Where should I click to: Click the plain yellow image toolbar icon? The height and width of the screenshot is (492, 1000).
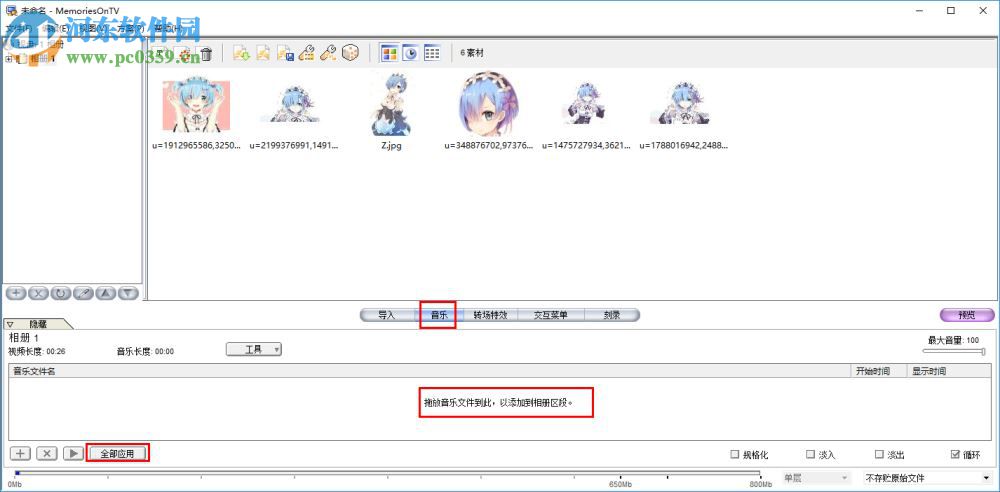[x=263, y=54]
